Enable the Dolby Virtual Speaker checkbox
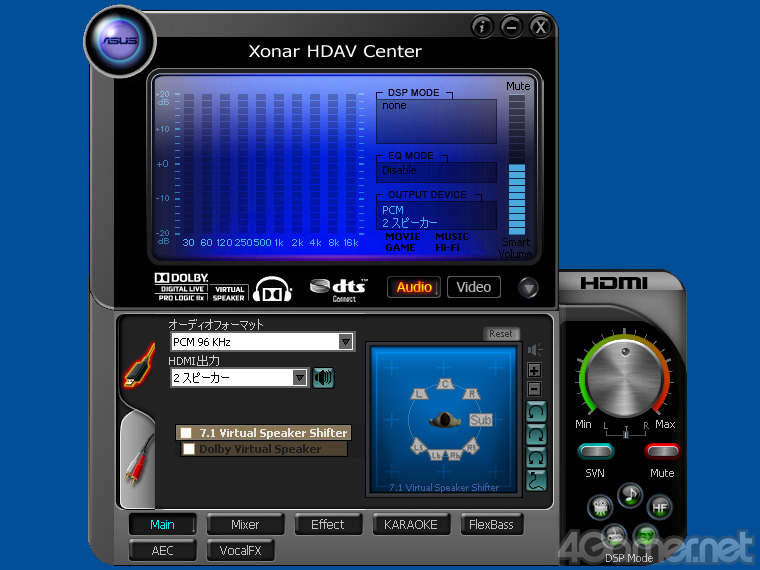The image size is (760, 570). pos(189,449)
